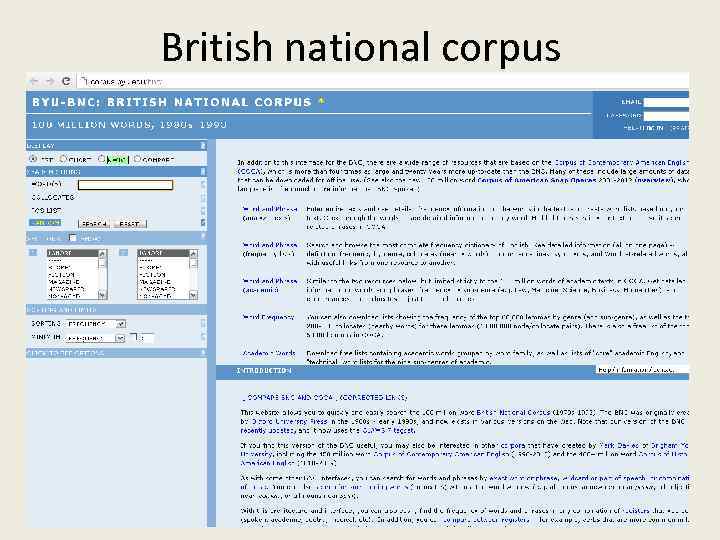Viewport: 720px width, 540px height.
Task: Tick the SHOW checkbox in the SECTIONS header
Action: pyautogui.click(x=73, y=237)
